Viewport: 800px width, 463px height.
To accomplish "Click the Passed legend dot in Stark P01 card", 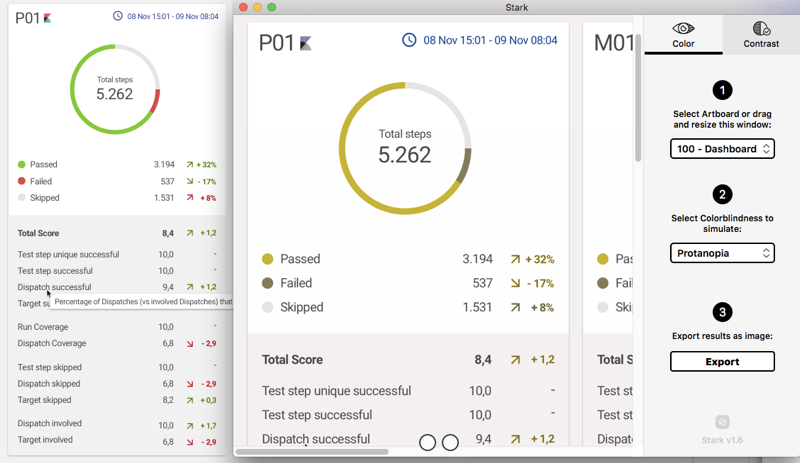I will (x=267, y=259).
